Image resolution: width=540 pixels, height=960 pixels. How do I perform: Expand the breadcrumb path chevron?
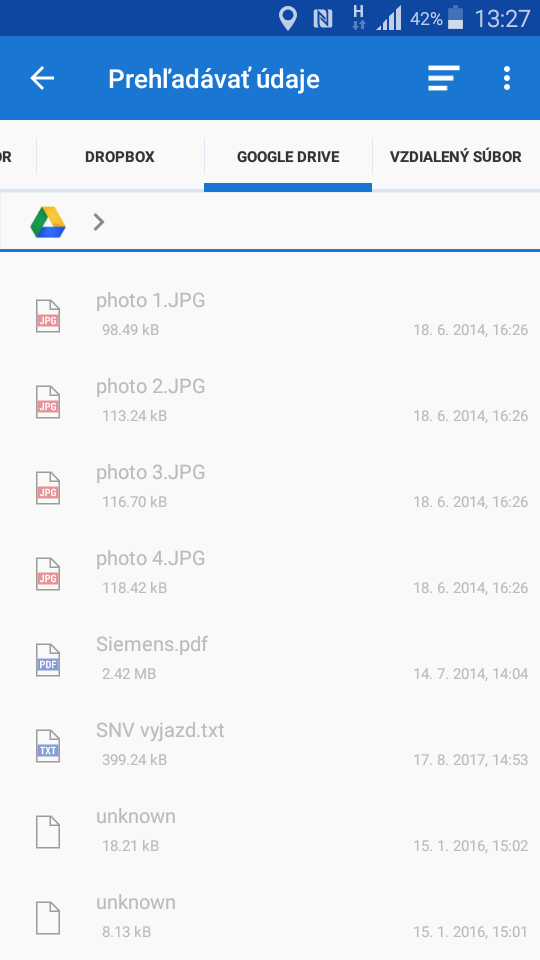coord(99,222)
